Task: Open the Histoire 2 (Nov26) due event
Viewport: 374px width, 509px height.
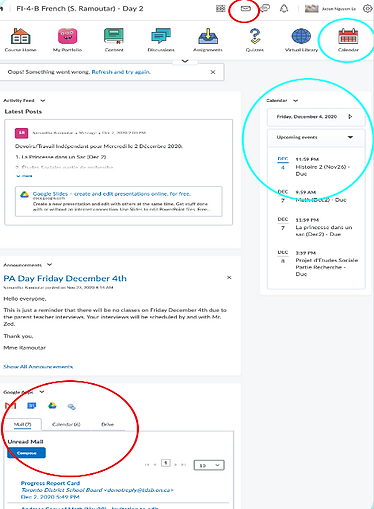Action: point(323,170)
